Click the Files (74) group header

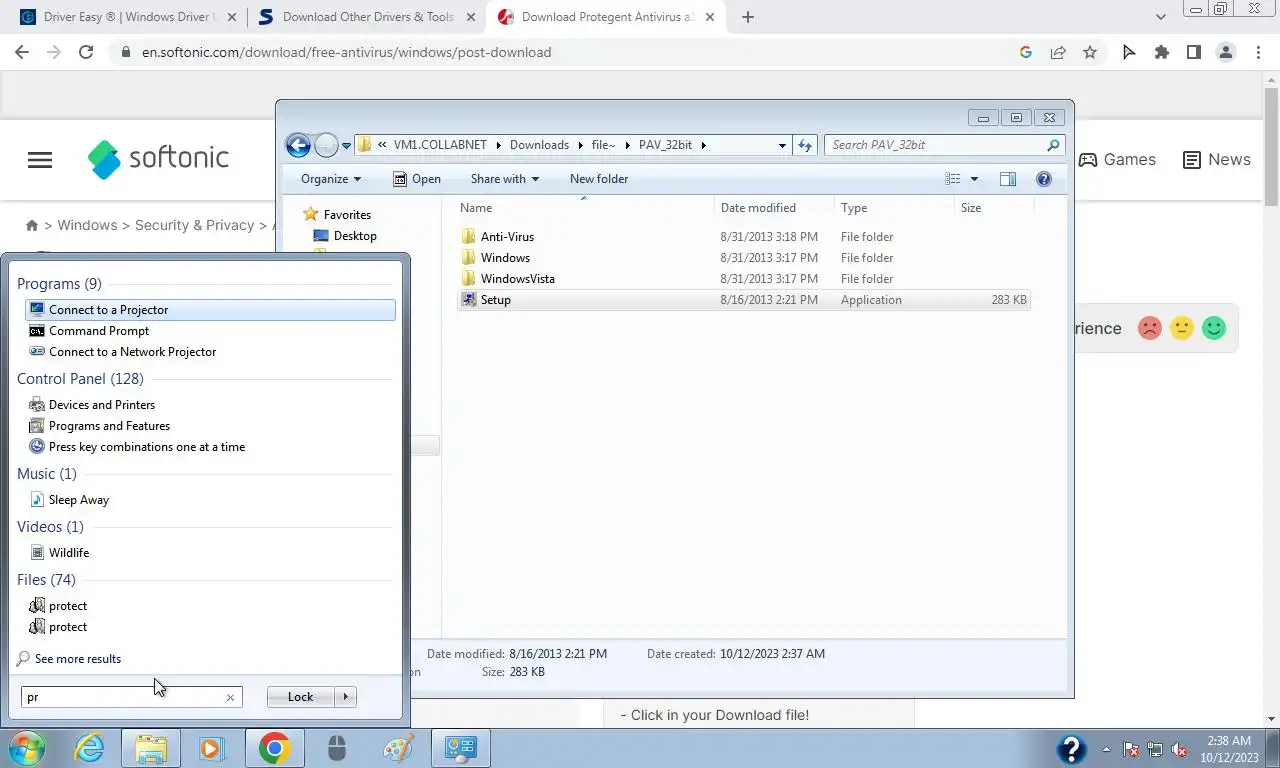pyautogui.click(x=46, y=580)
